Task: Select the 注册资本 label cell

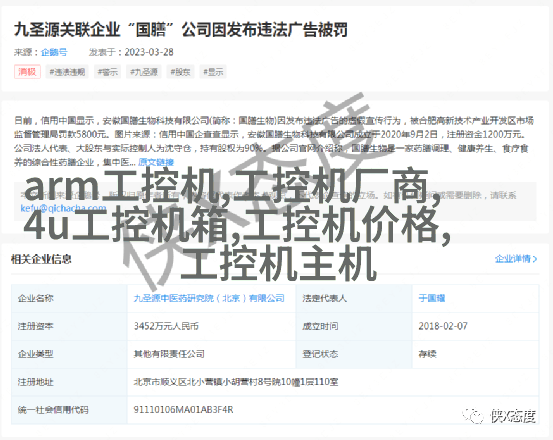Action: (69, 326)
